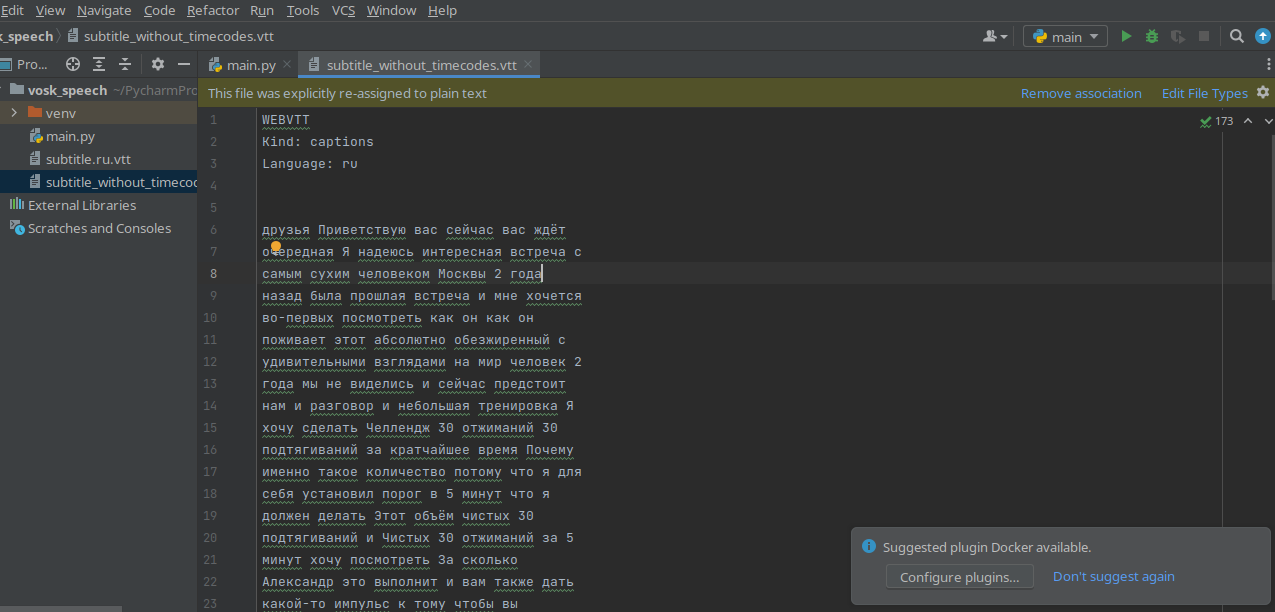Viewport: 1275px width, 612px height.
Task: Go to next highlighted problem arrow
Action: tap(1268, 121)
